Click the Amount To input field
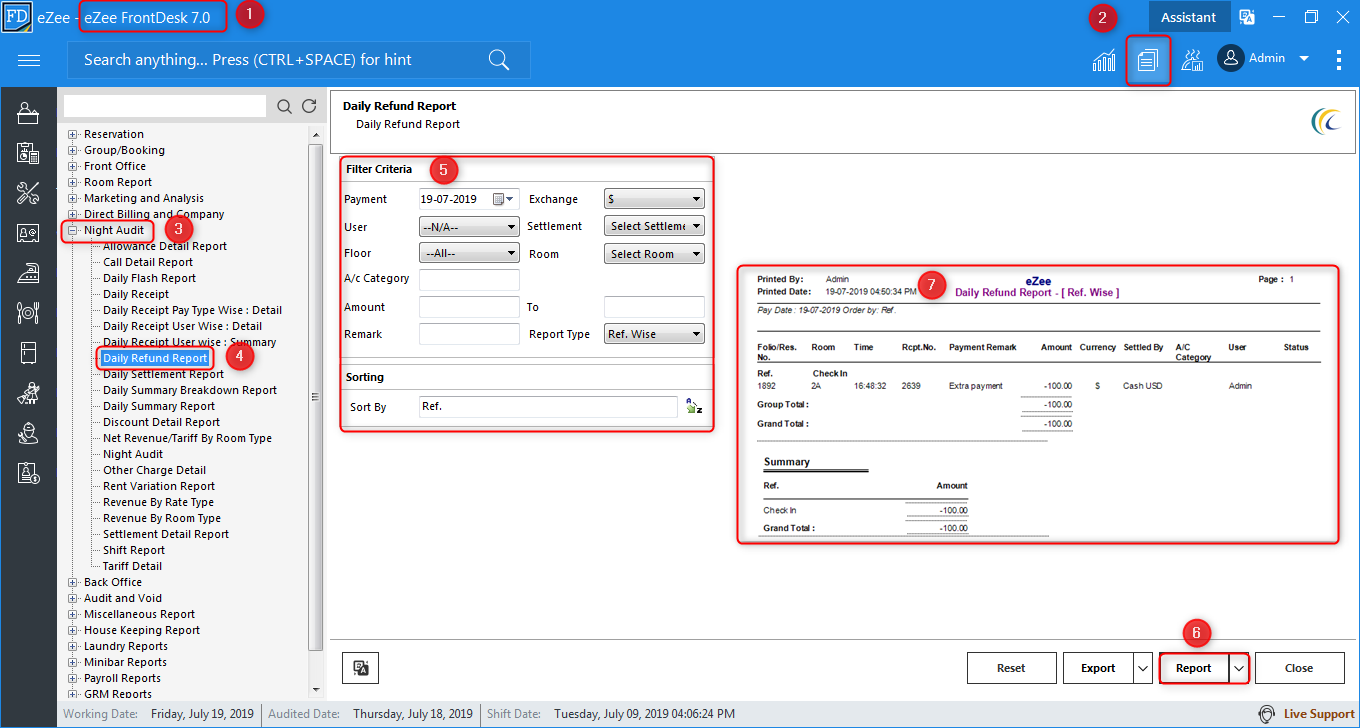1360x728 pixels. click(654, 307)
